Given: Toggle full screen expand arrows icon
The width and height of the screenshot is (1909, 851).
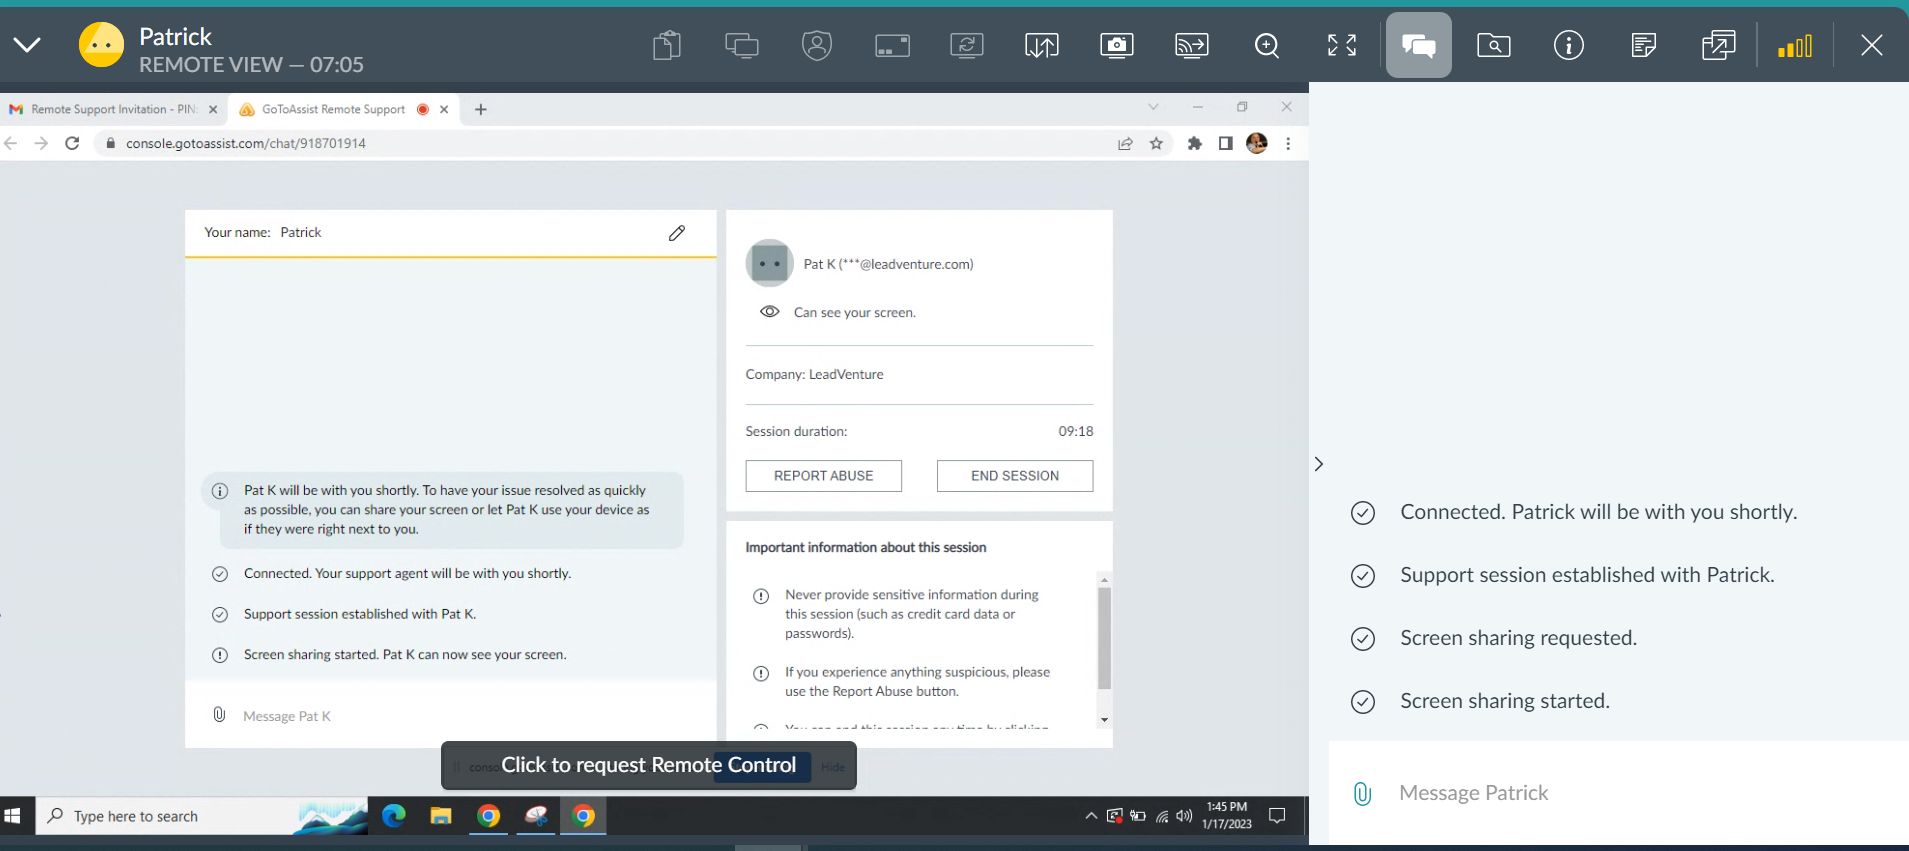Looking at the screenshot, I should [x=1342, y=45].
